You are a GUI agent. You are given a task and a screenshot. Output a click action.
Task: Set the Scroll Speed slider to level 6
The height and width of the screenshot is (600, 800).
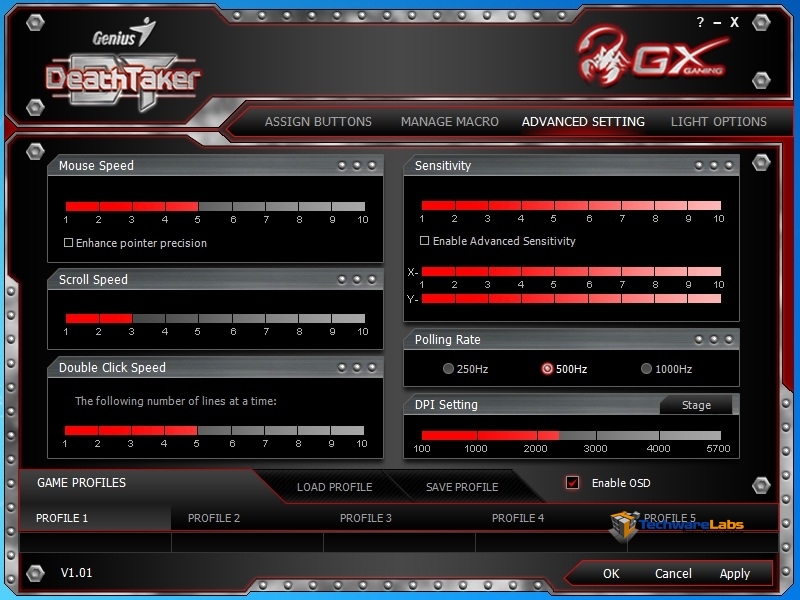(x=233, y=318)
